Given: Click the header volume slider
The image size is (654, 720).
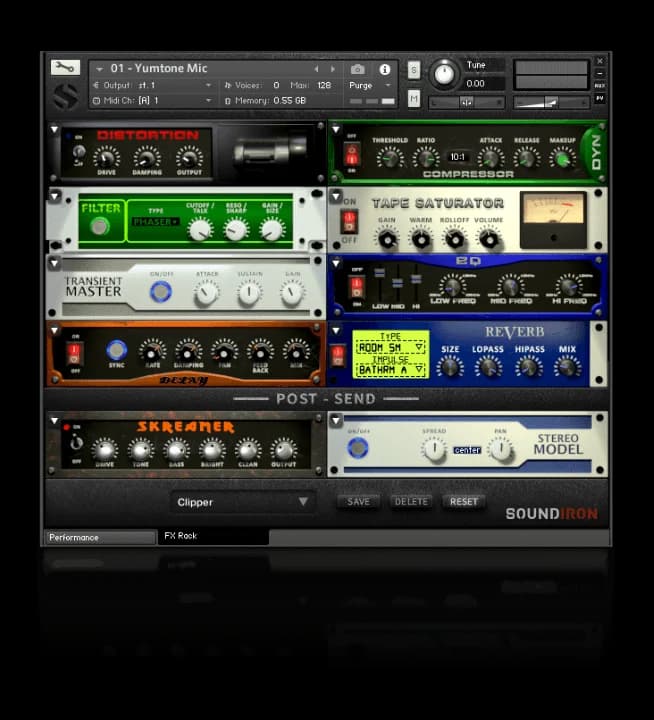Looking at the screenshot, I should pos(551,102).
